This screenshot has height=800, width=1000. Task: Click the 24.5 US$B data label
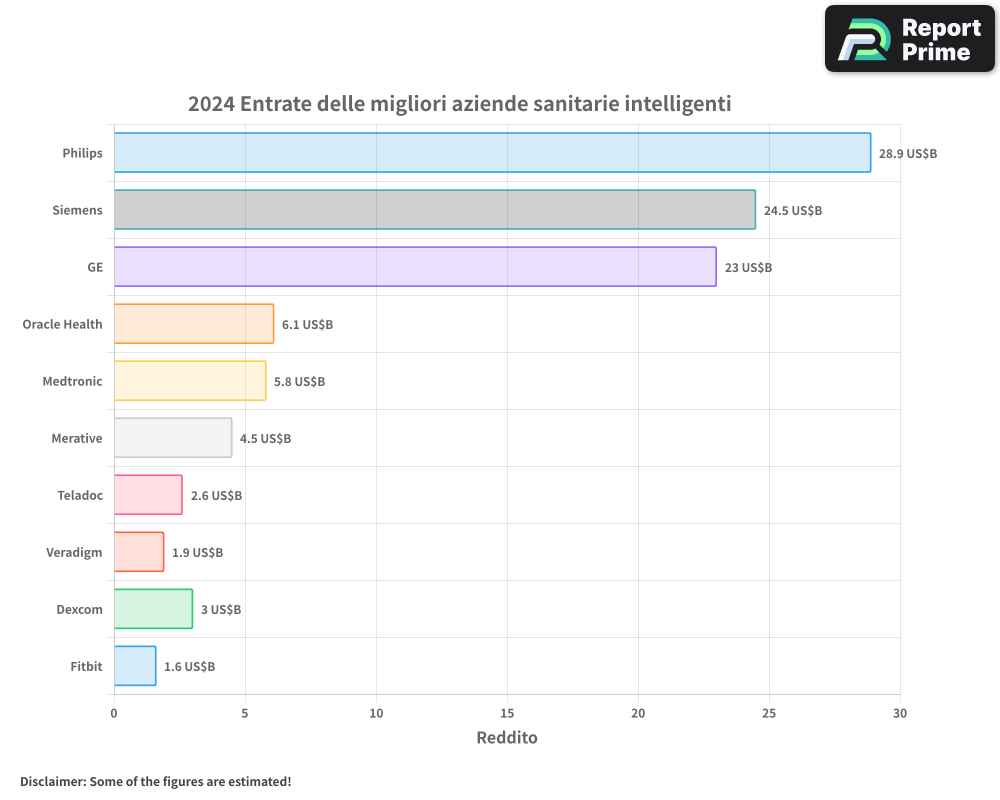[792, 211]
